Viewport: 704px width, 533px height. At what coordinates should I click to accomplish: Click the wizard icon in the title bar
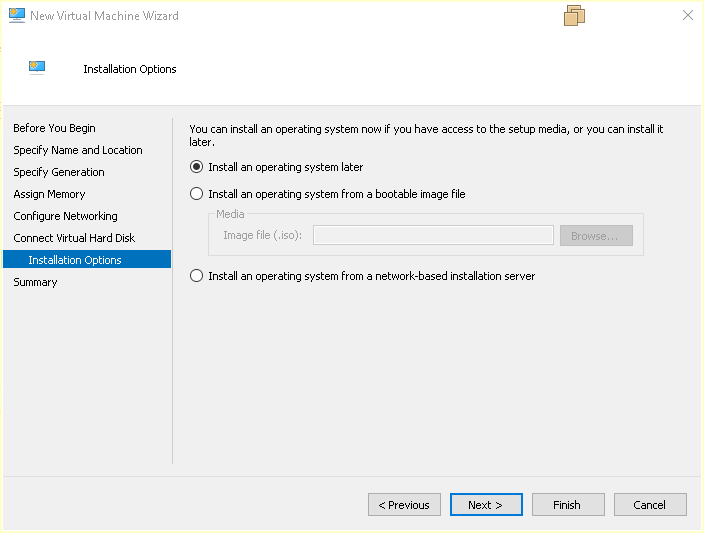(17, 16)
